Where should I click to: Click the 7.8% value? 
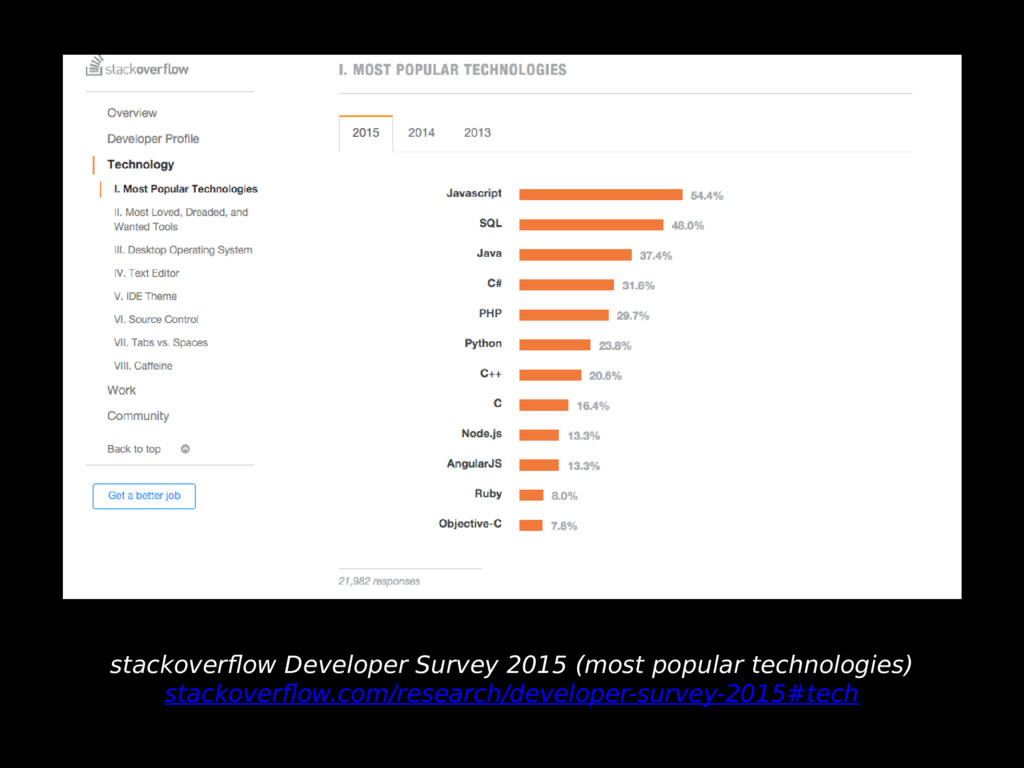(564, 526)
